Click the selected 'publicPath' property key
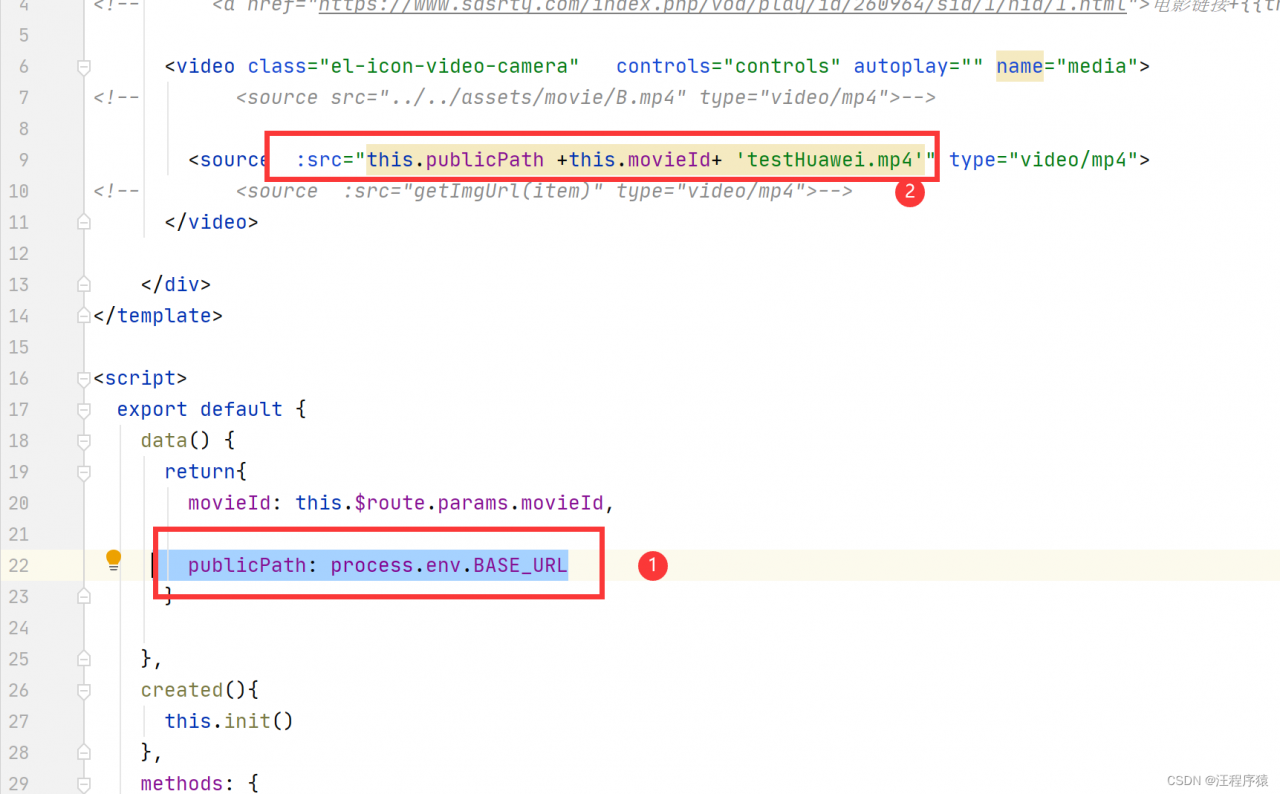This screenshot has height=794, width=1280. coord(247,565)
